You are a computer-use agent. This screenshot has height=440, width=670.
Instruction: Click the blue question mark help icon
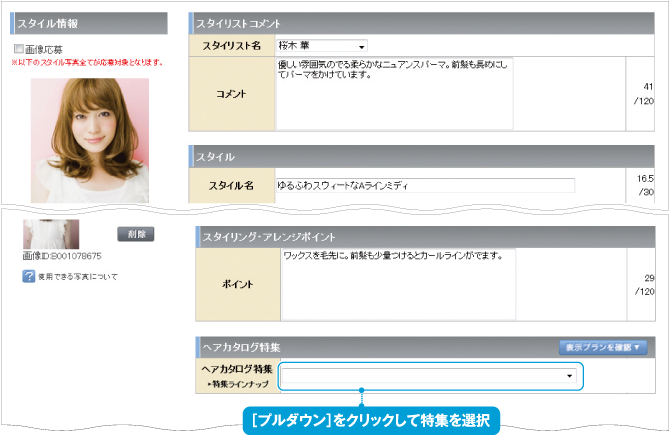pyautogui.click(x=30, y=277)
